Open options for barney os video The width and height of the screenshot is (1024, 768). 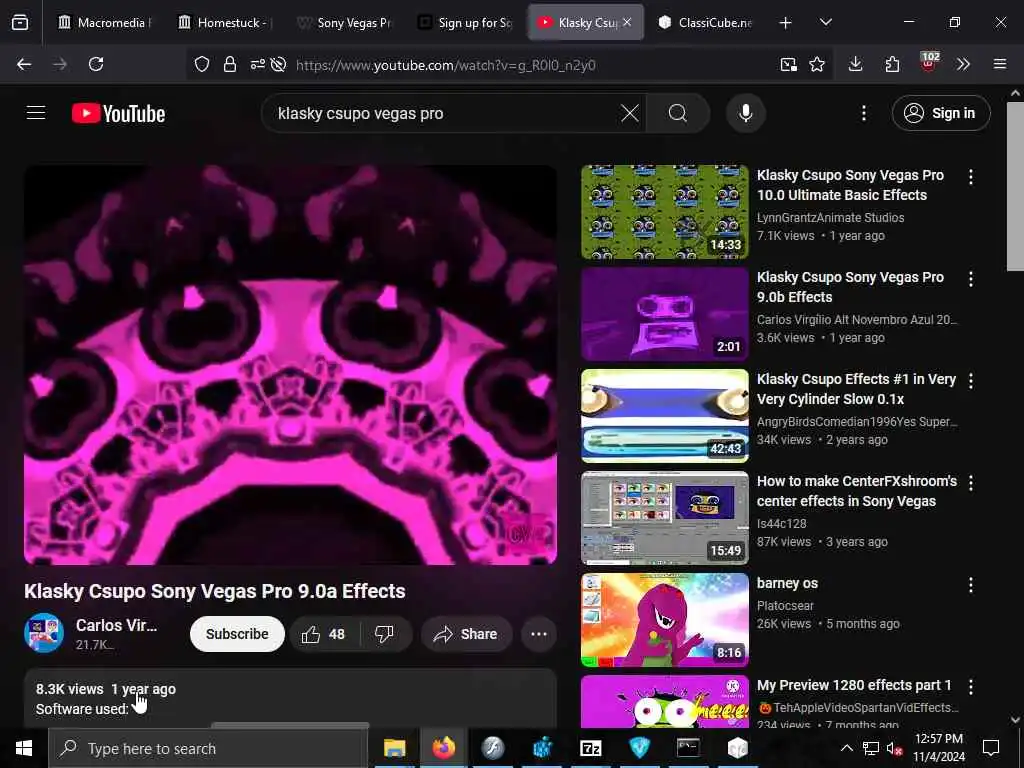[x=970, y=584]
